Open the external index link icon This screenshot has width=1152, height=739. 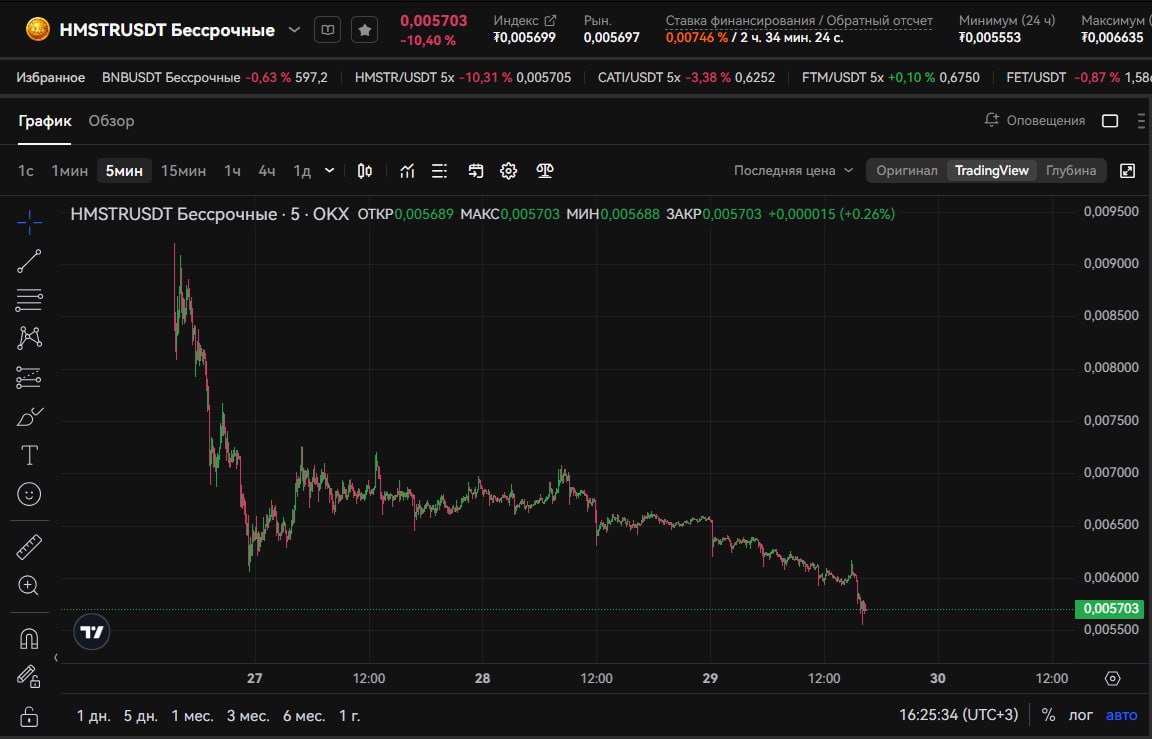550,21
